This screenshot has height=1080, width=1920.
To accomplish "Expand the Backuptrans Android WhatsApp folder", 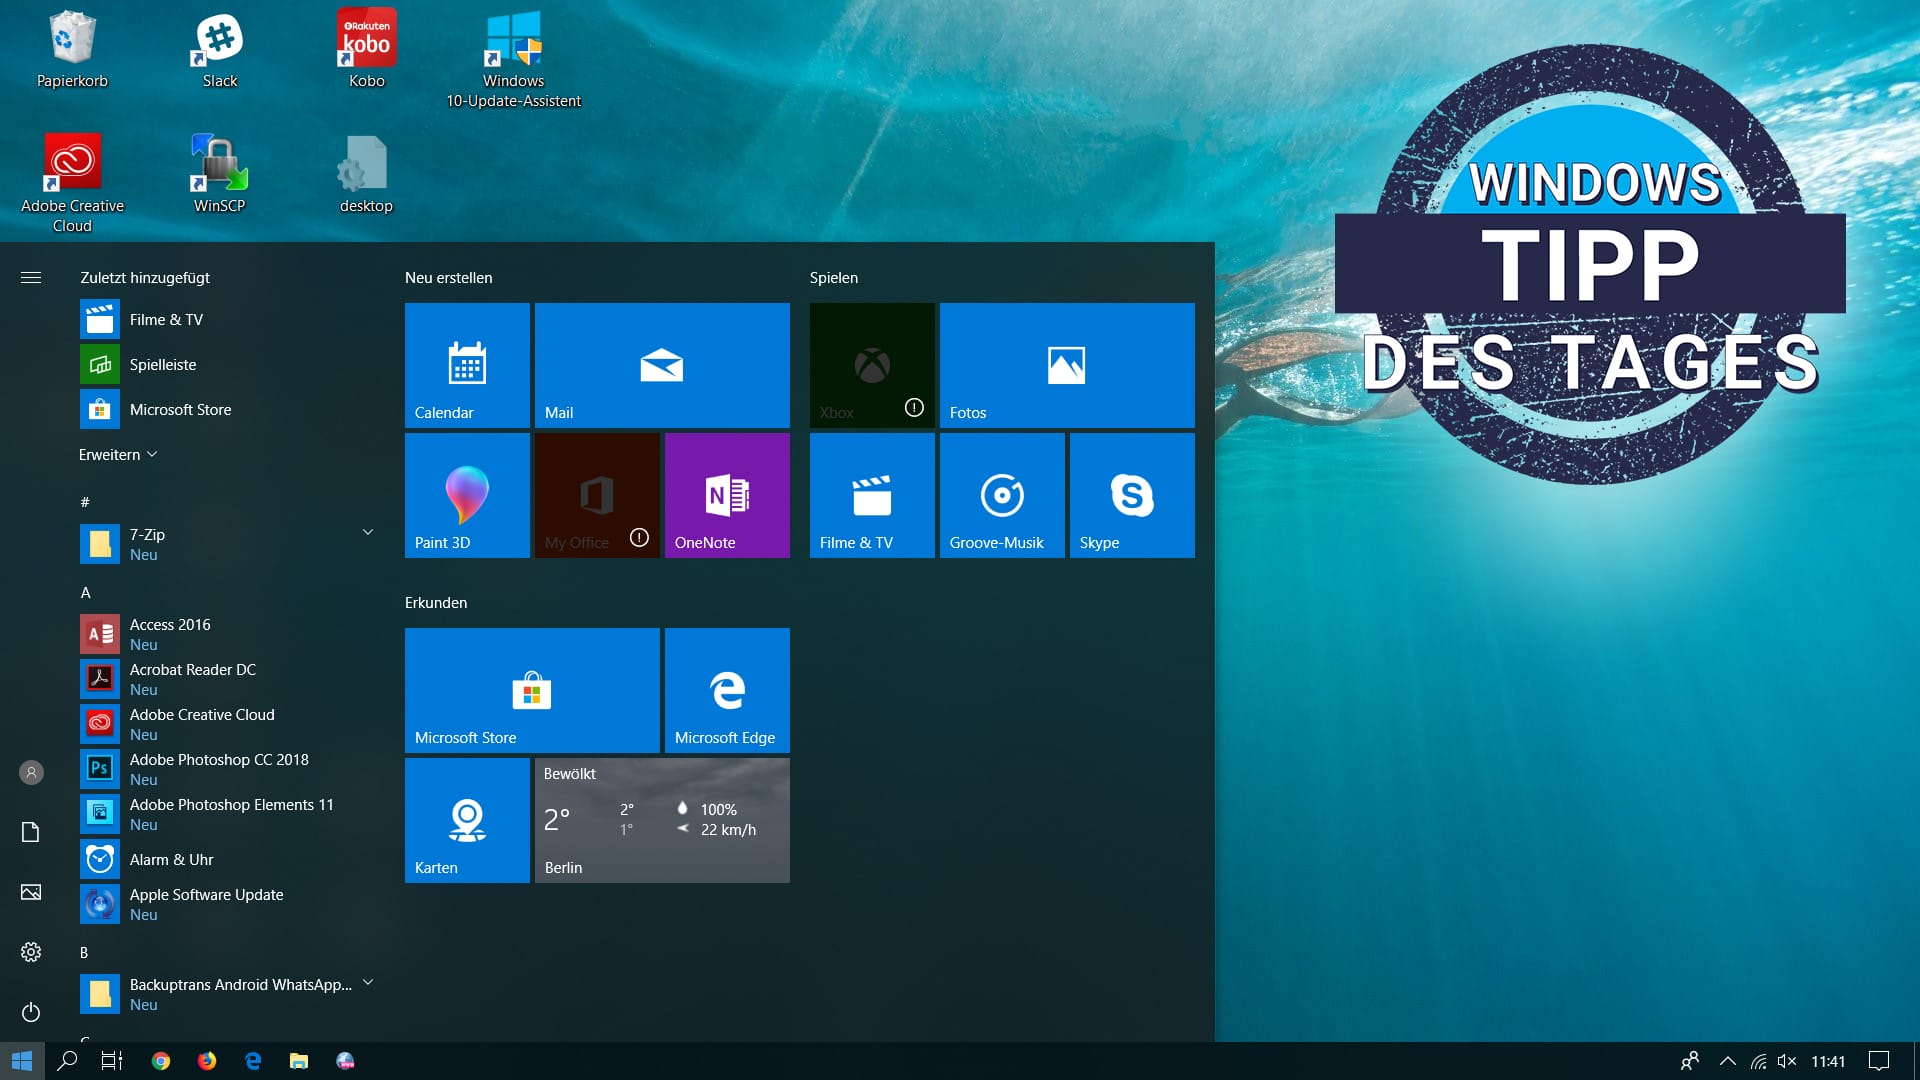I will click(x=368, y=982).
